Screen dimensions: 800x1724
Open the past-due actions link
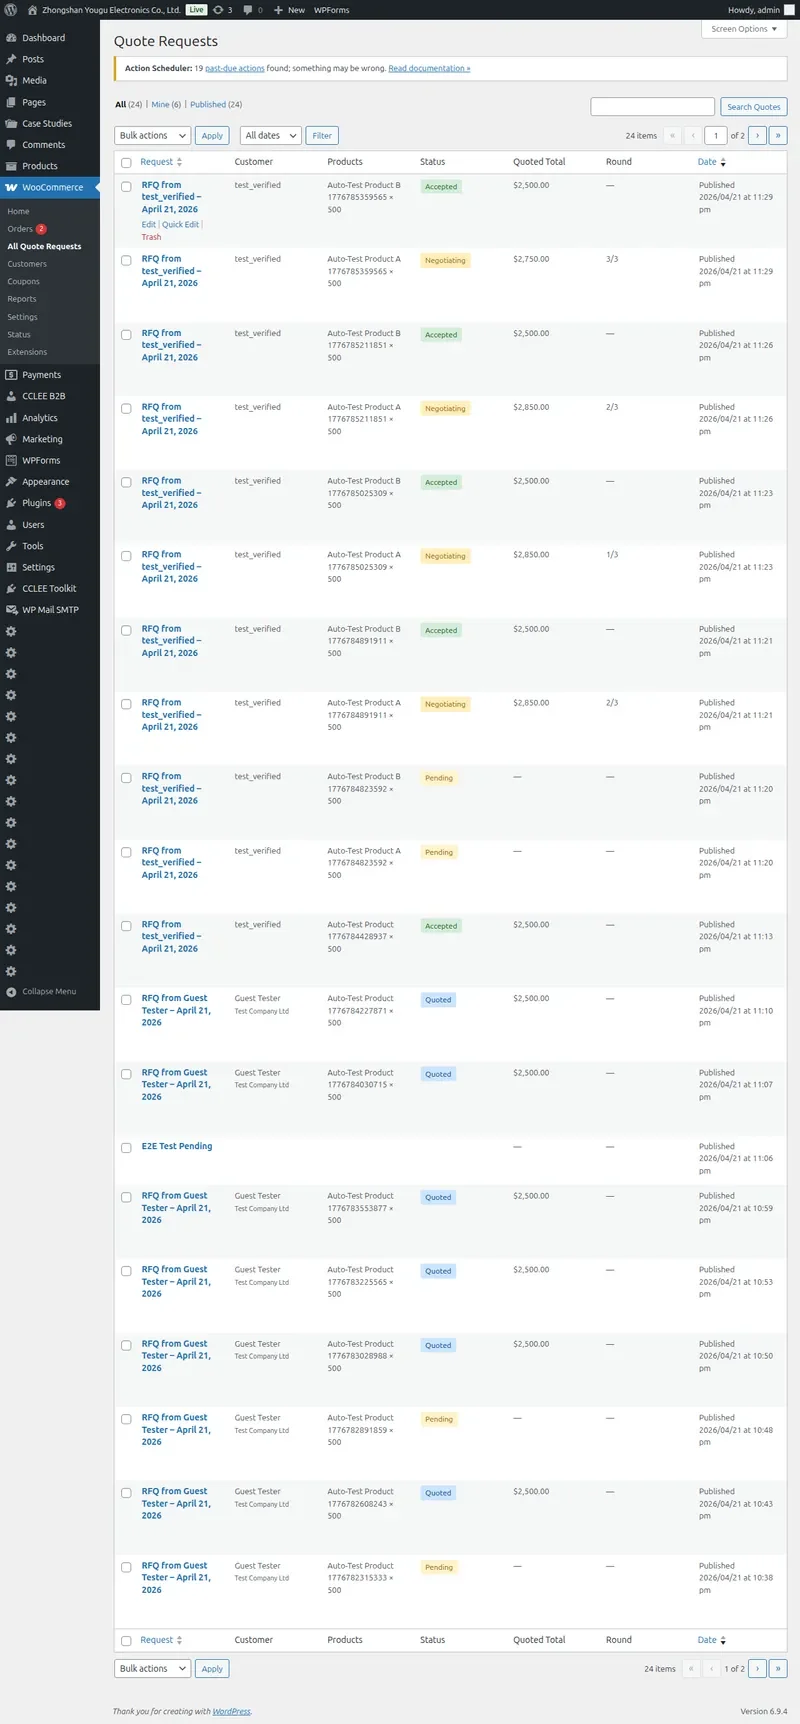tap(235, 69)
